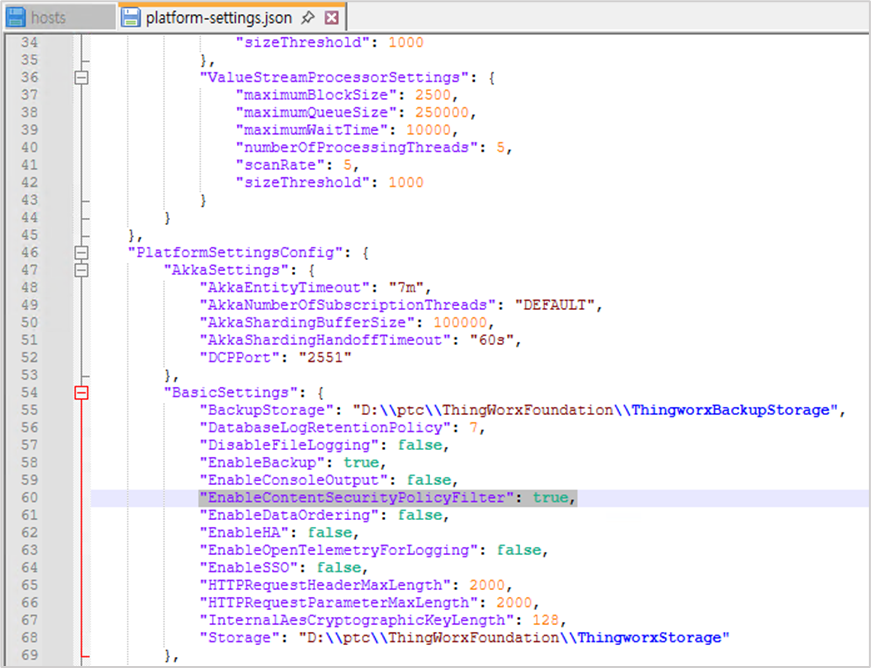Click the value 250000 for maximumQueueSize
Image resolution: width=871 pixels, height=668 pixels.
point(442,112)
